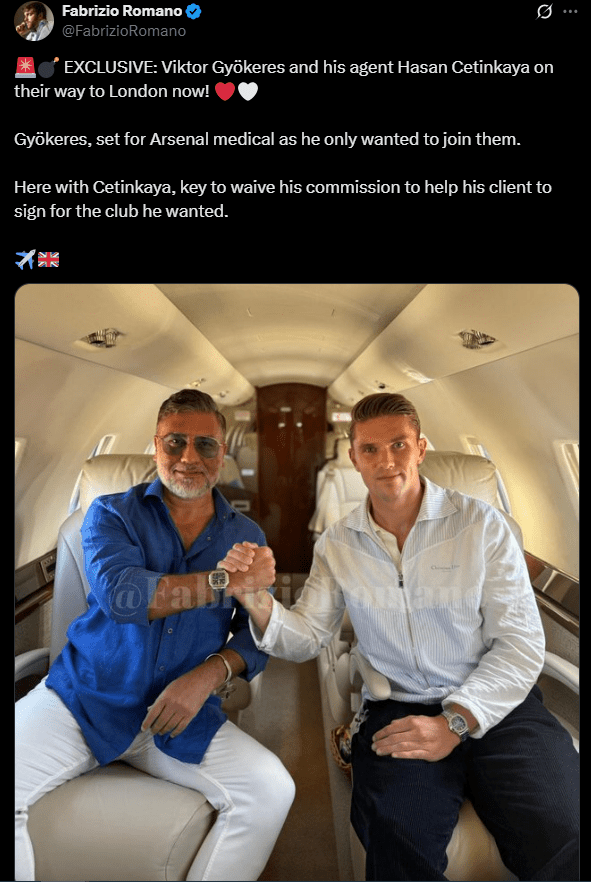The height and width of the screenshot is (882, 591).
Task: Open Fabrizio Romano's profile avatar
Action: click(34, 21)
